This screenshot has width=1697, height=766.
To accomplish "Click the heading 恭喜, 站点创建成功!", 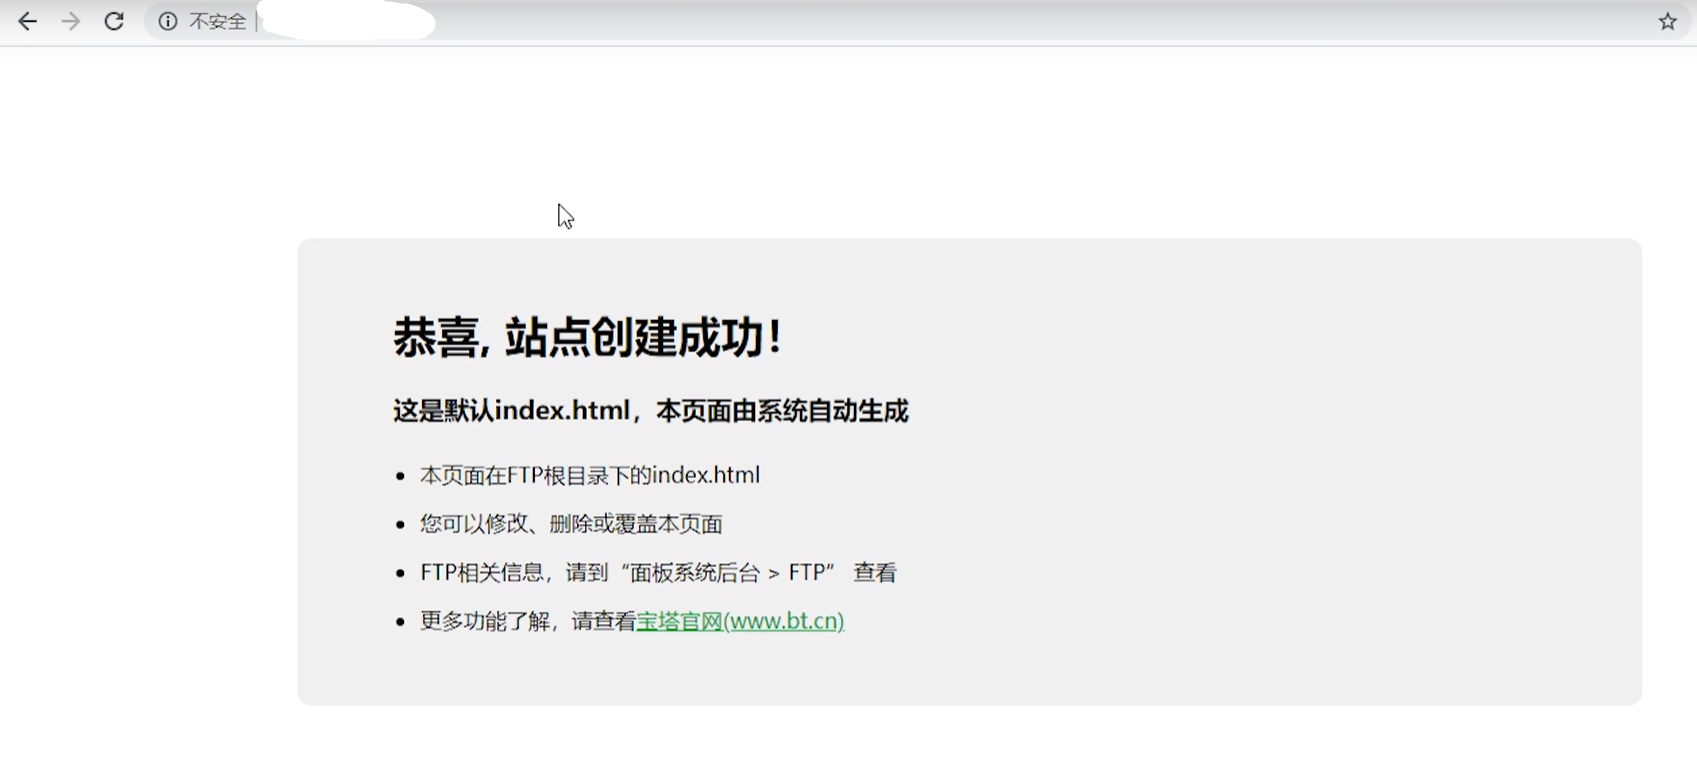I will [x=587, y=337].
